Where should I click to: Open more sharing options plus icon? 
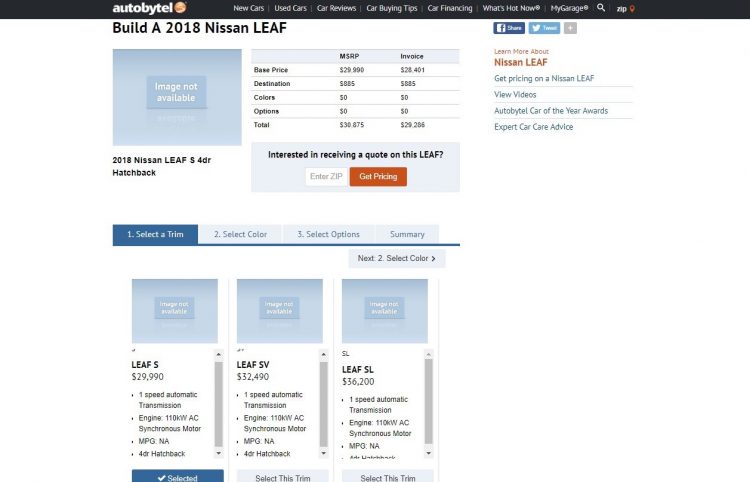click(570, 28)
